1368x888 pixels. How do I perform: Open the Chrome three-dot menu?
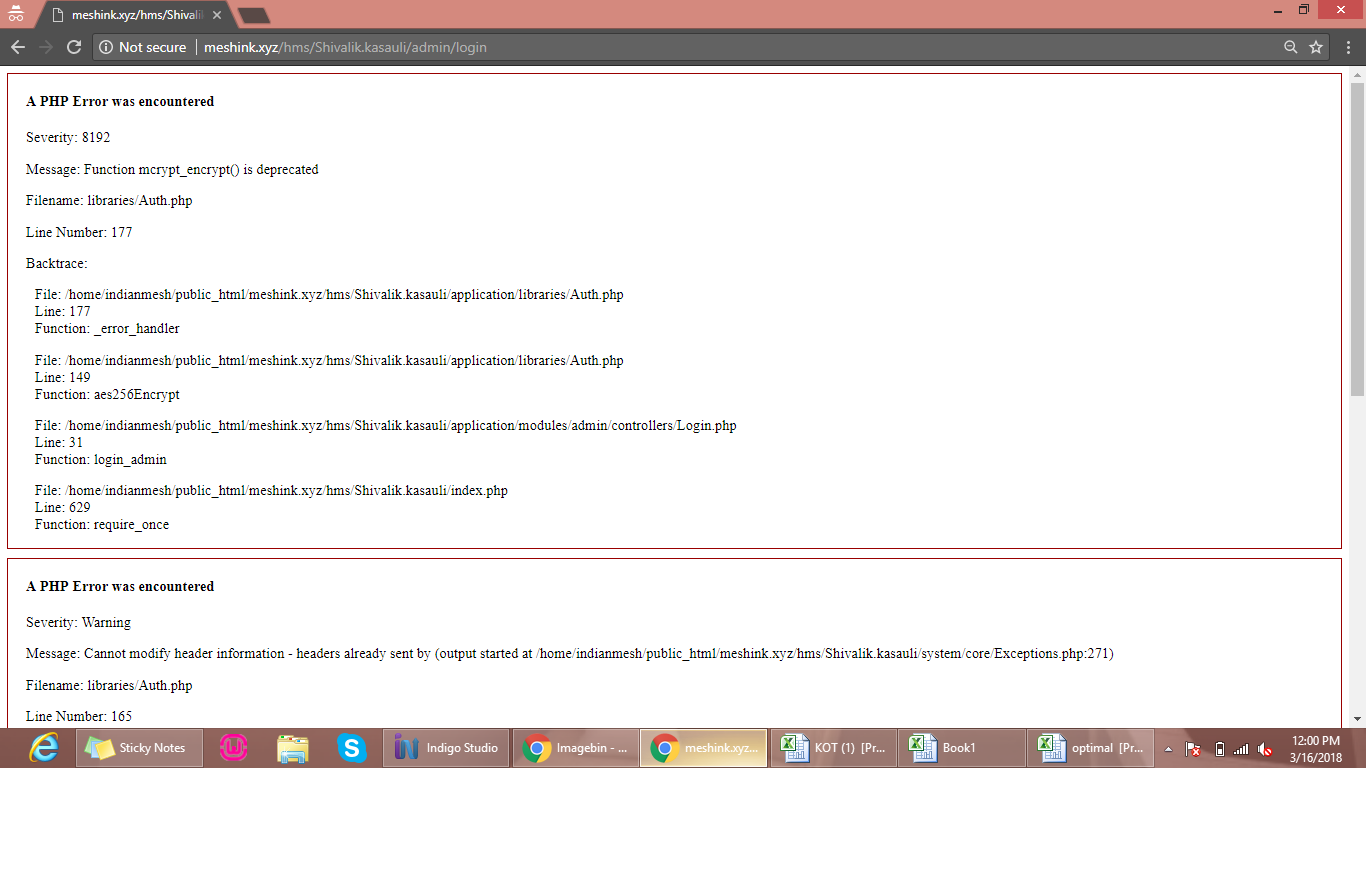pos(1347,47)
